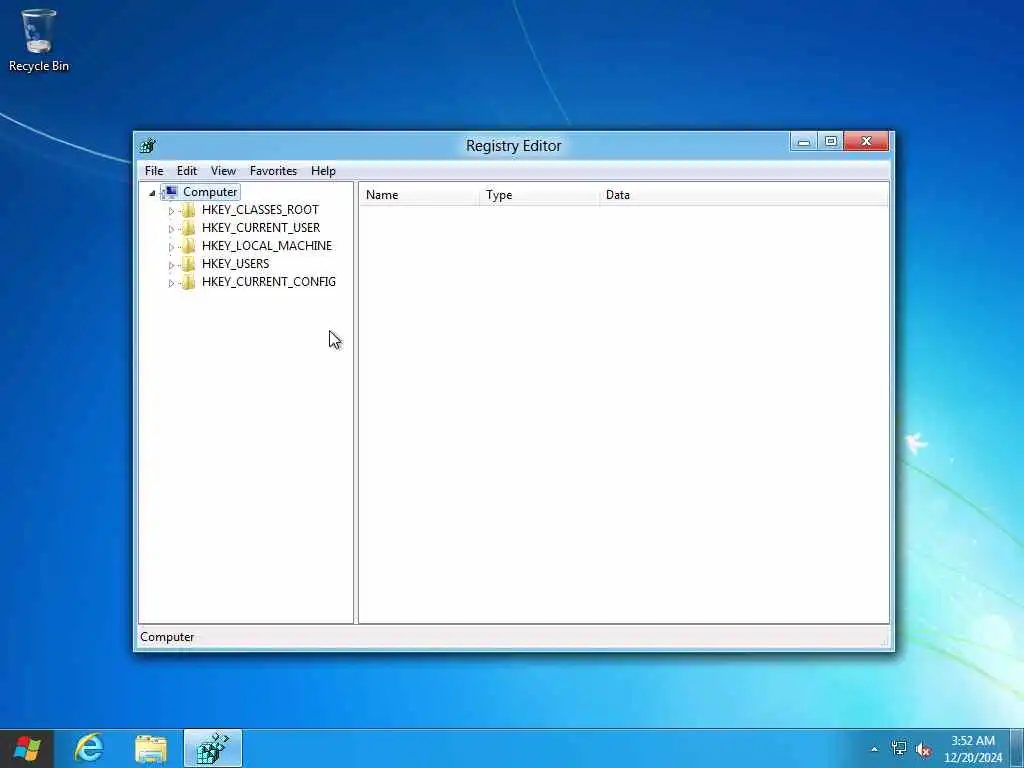This screenshot has height=768, width=1024.
Task: Open File Explorer from taskbar
Action: coord(151,748)
